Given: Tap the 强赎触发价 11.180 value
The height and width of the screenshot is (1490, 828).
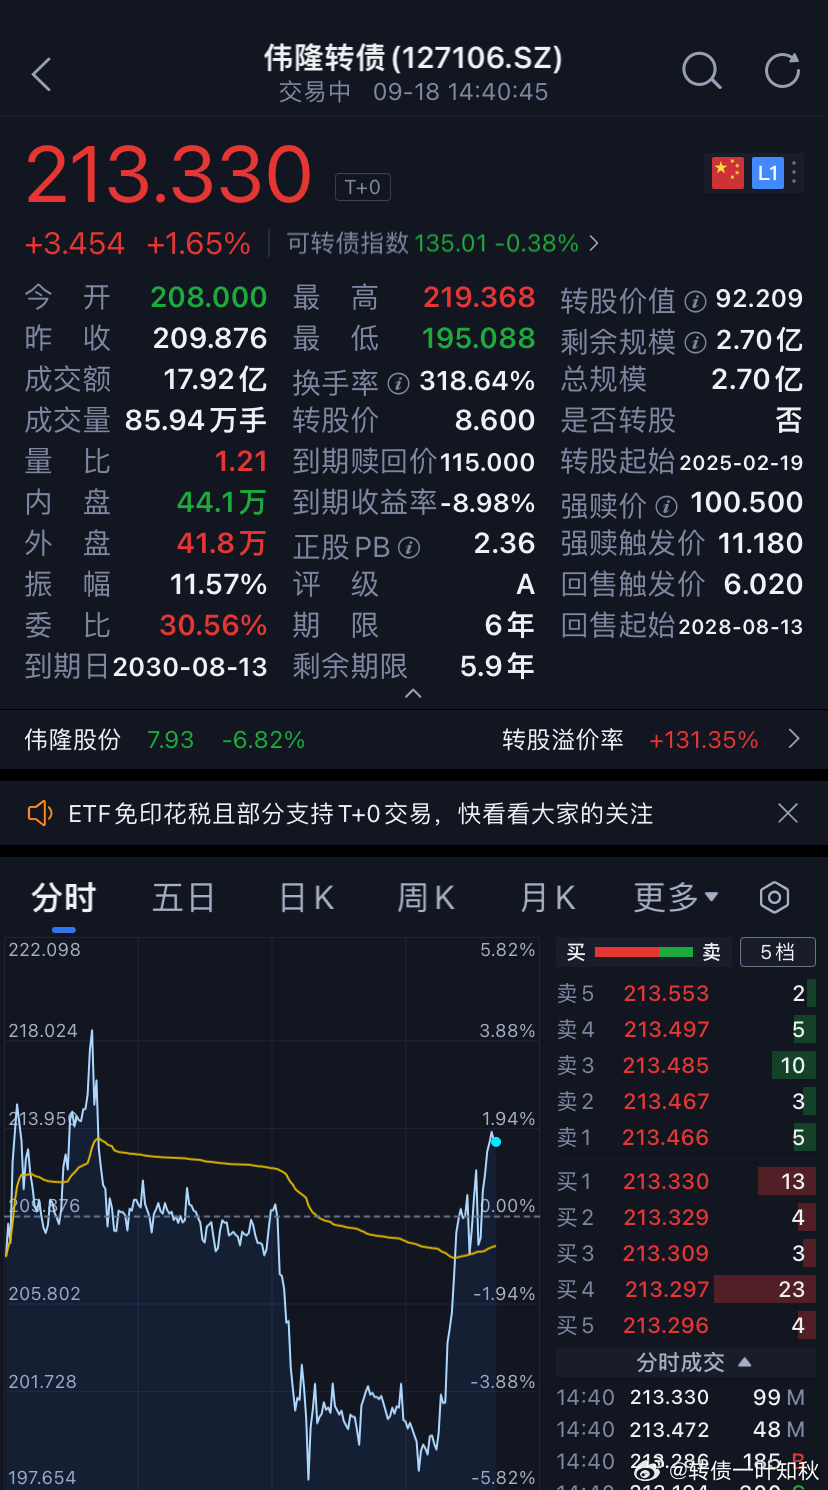Looking at the screenshot, I should pyautogui.click(x=761, y=543).
